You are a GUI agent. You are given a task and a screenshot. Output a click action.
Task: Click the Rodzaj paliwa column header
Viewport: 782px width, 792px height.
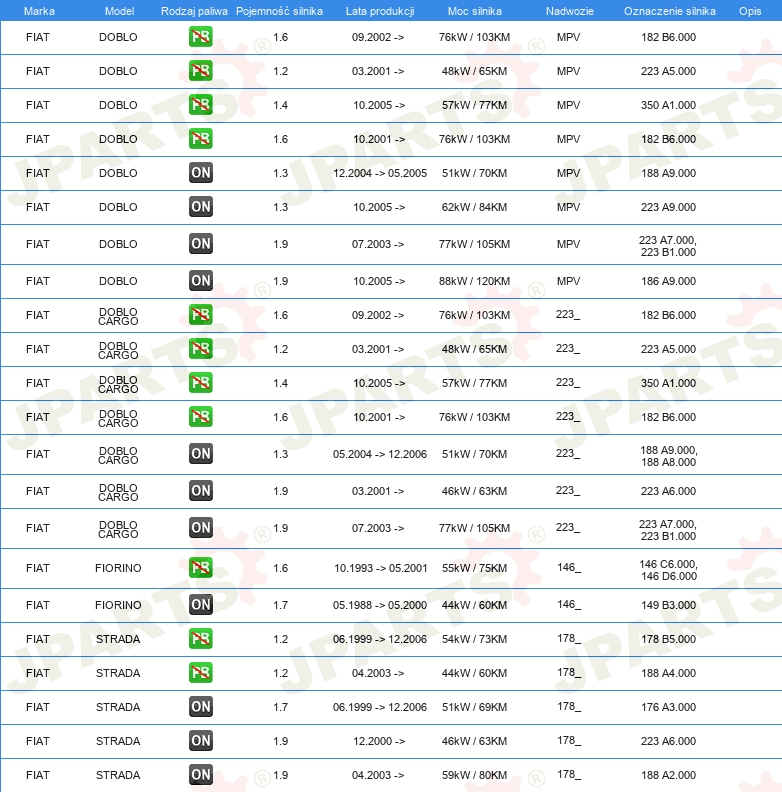click(194, 11)
